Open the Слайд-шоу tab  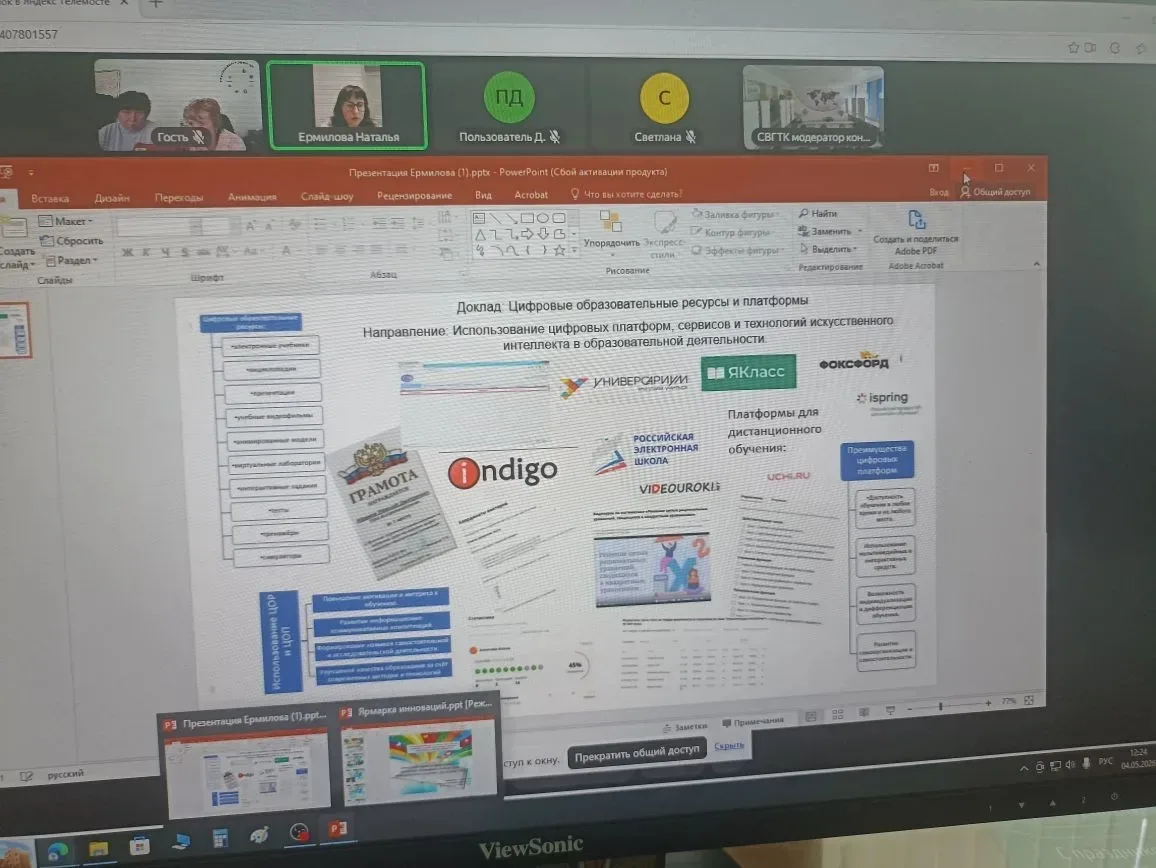pyautogui.click(x=327, y=196)
